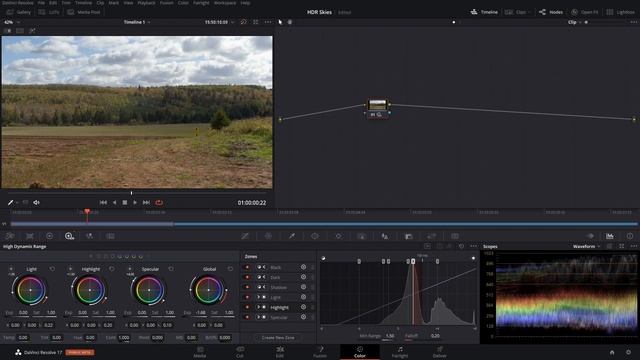Viewport: 640px width, 360px height.
Task: Open the Open FX panel
Action: pos(585,12)
